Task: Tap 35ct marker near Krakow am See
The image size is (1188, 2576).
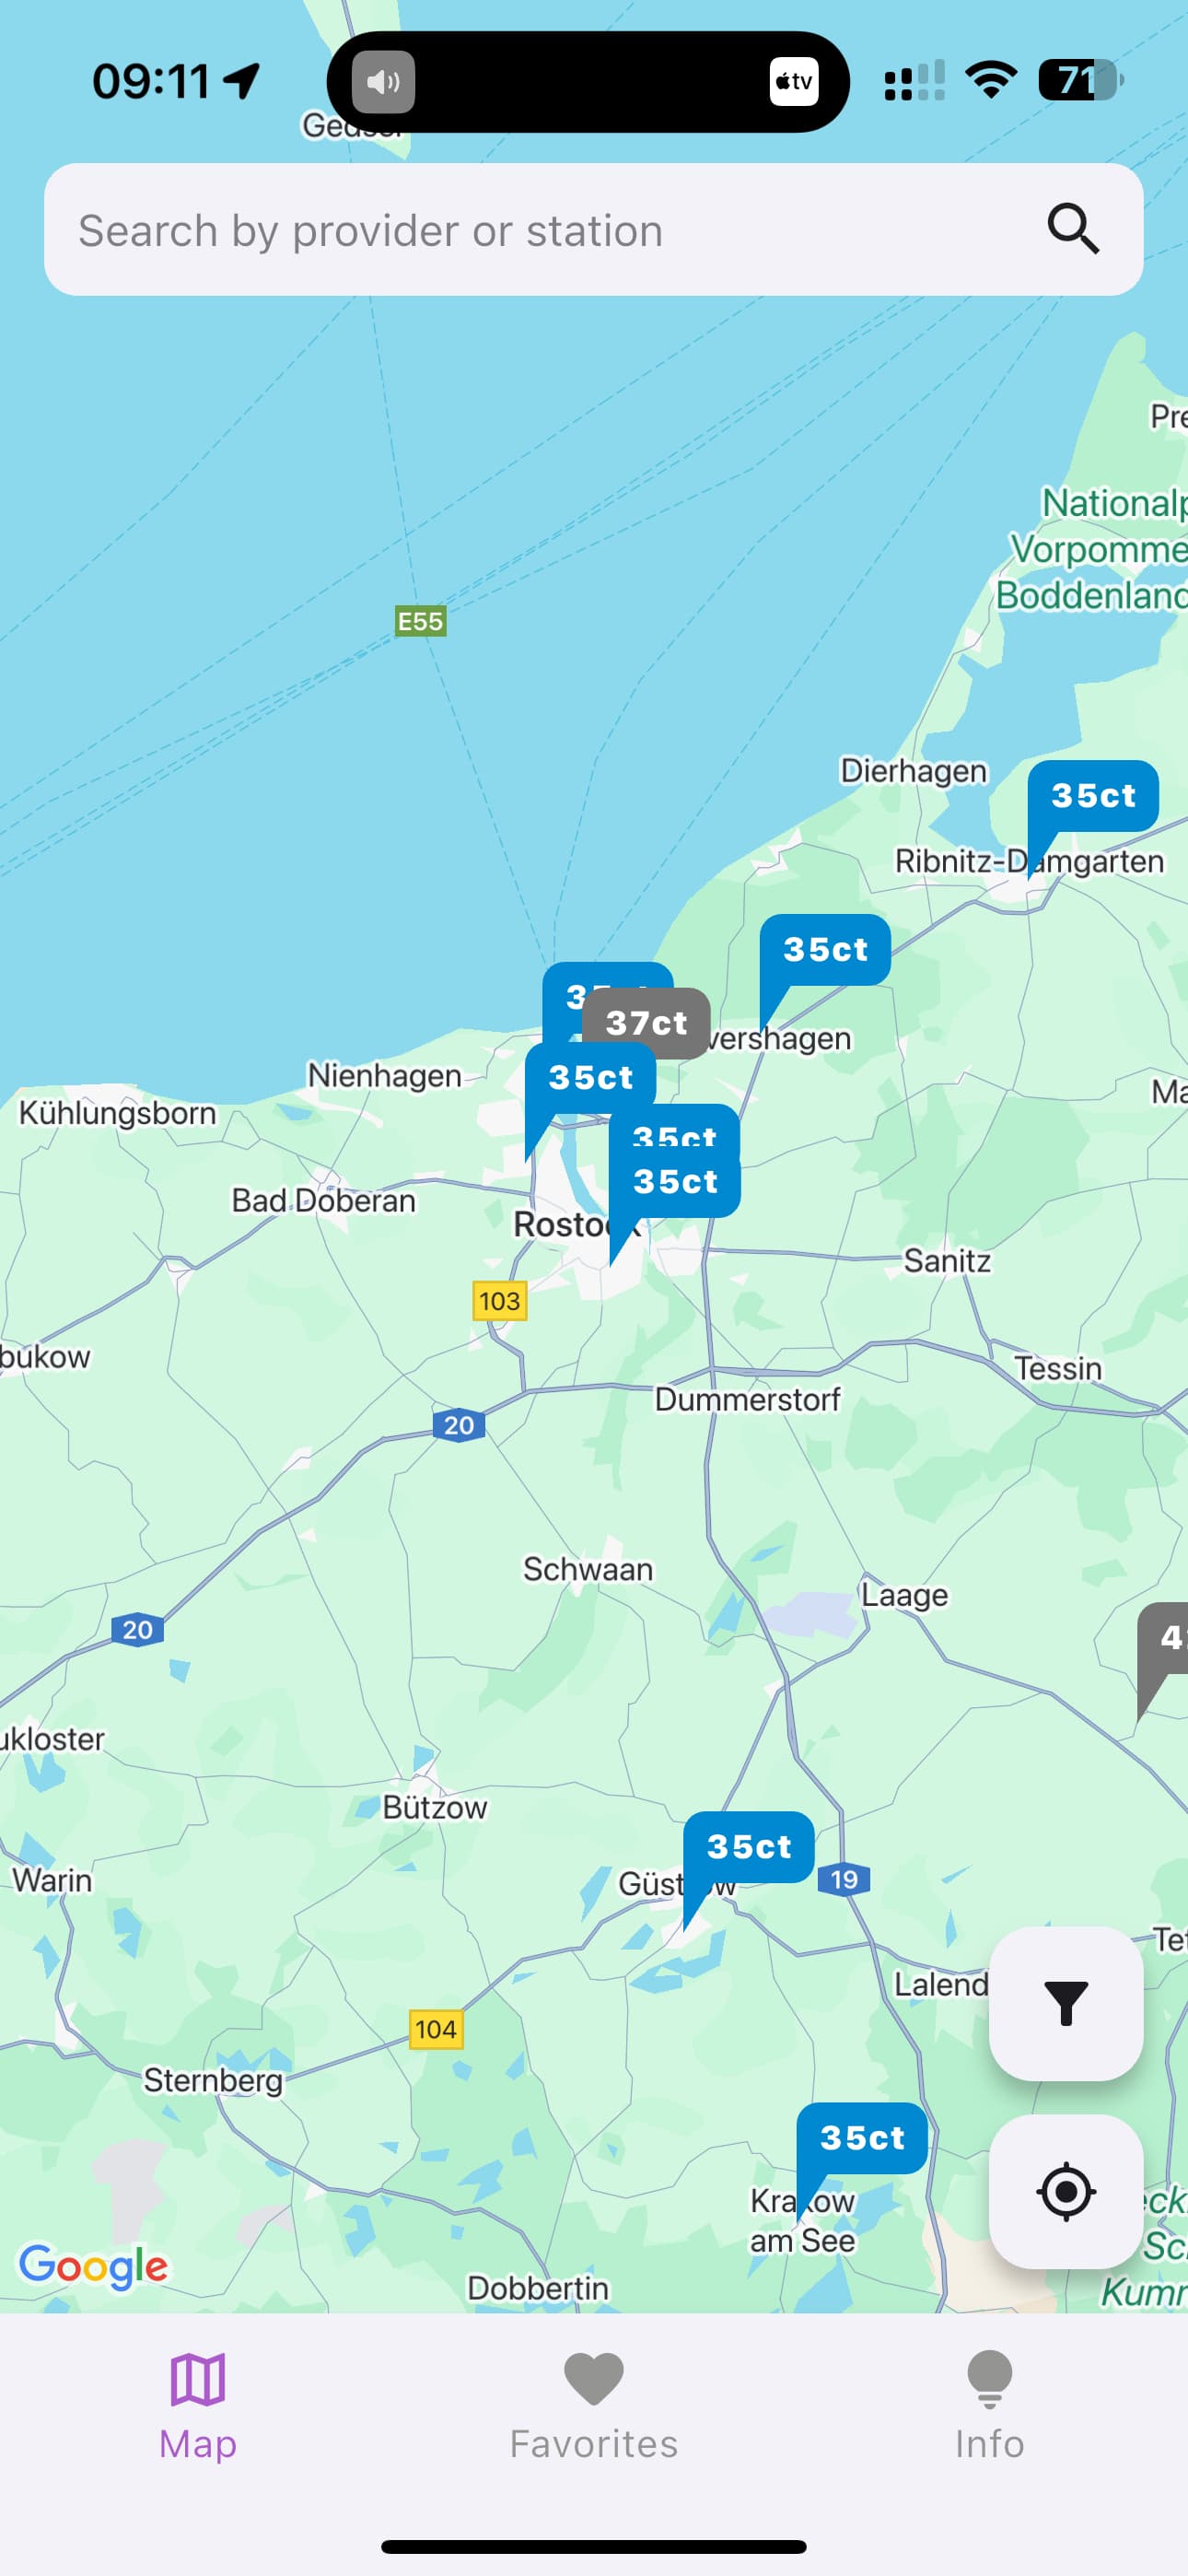Action: click(862, 2138)
